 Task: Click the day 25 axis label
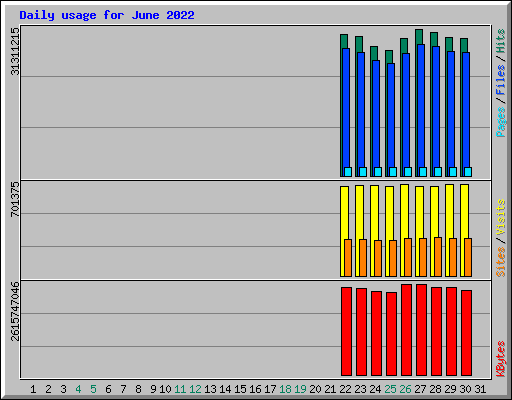[390, 389]
